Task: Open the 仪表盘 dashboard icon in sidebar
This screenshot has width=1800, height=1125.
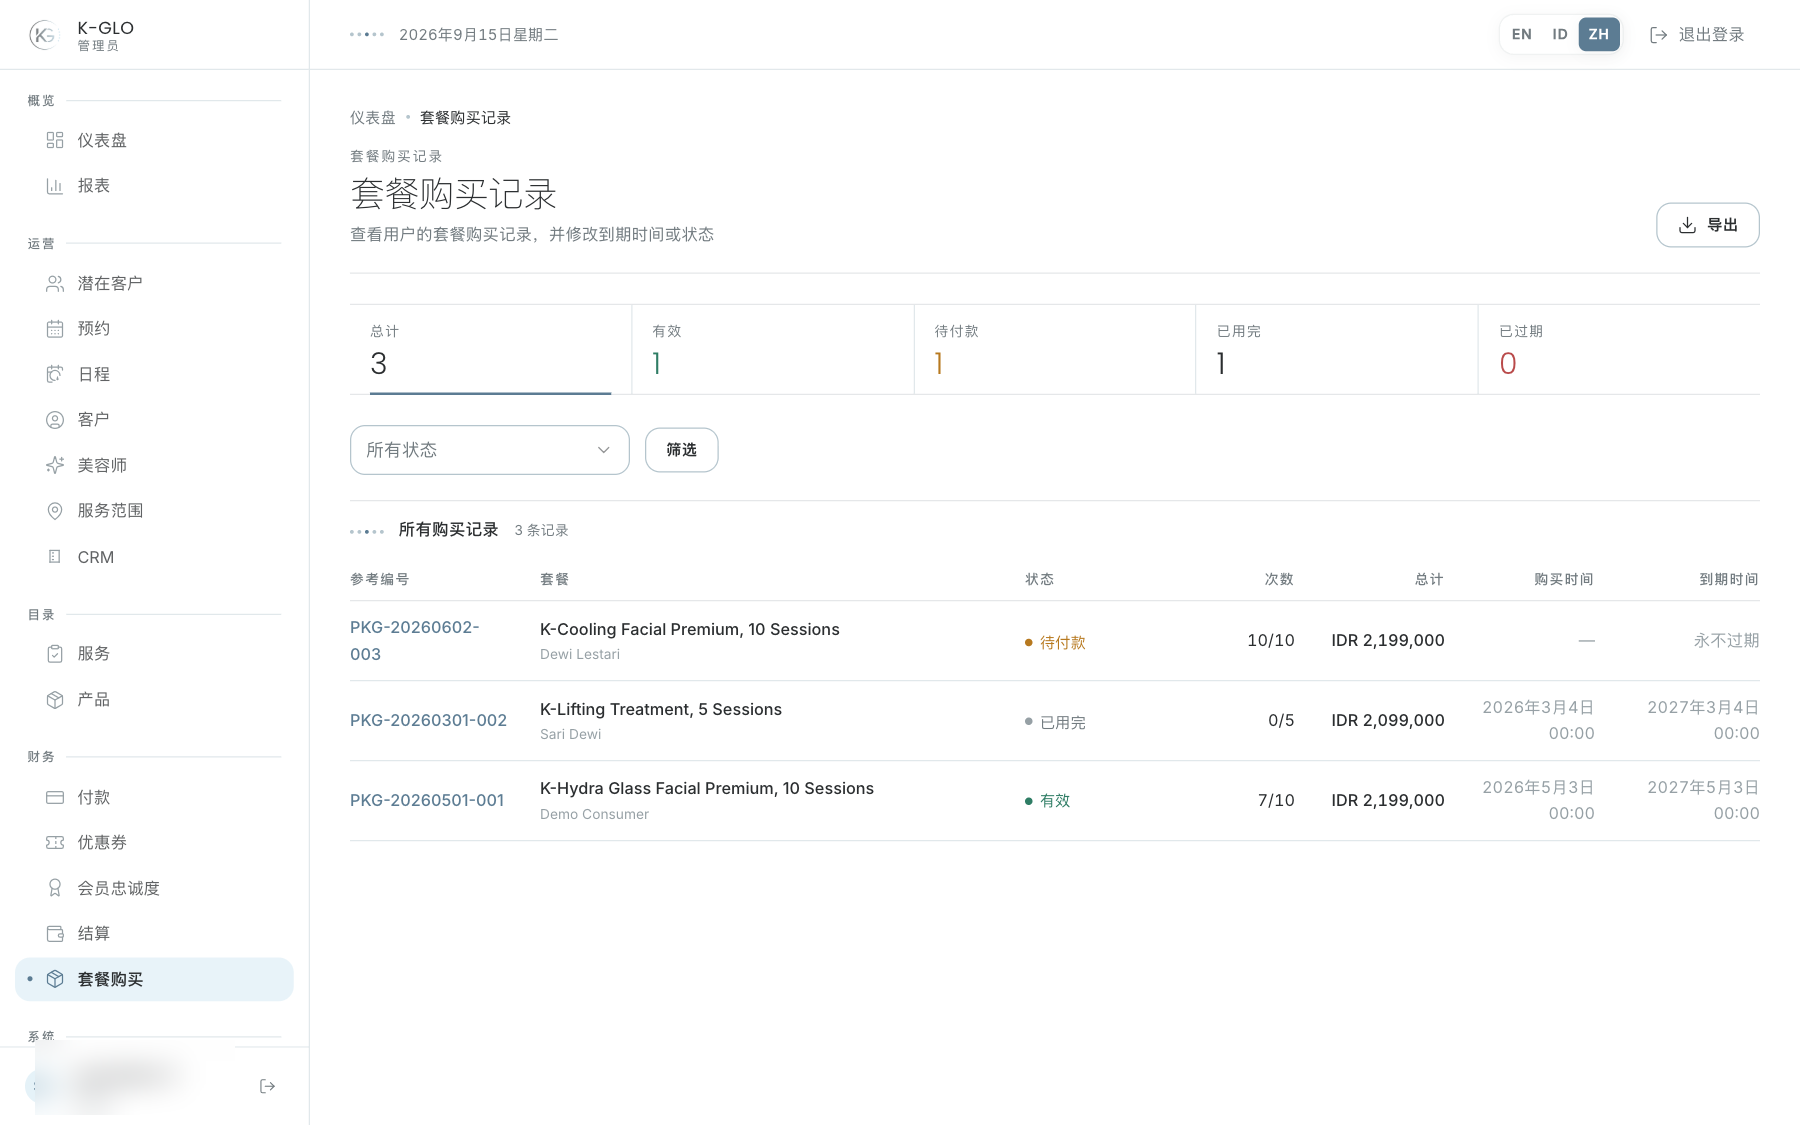Action: (x=55, y=140)
